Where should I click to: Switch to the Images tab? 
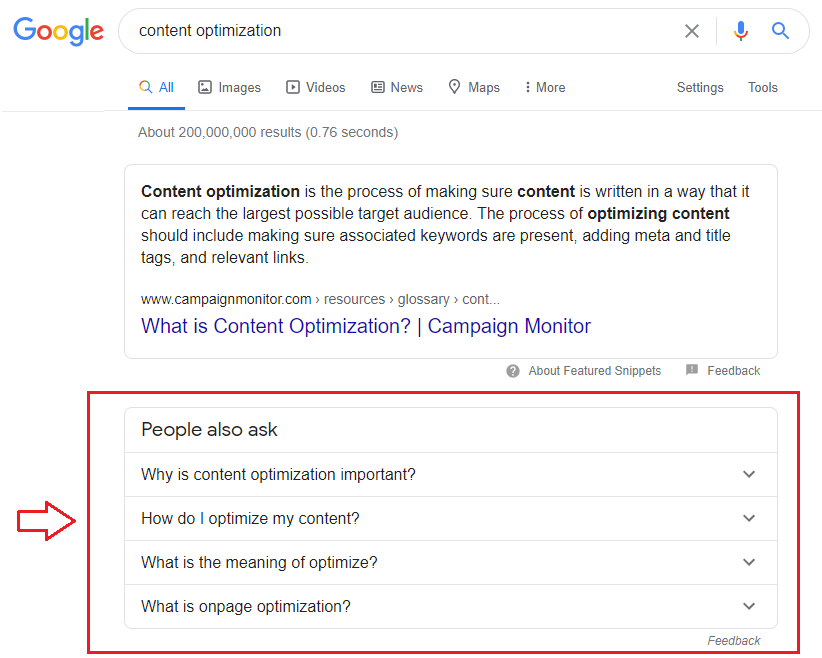click(229, 88)
